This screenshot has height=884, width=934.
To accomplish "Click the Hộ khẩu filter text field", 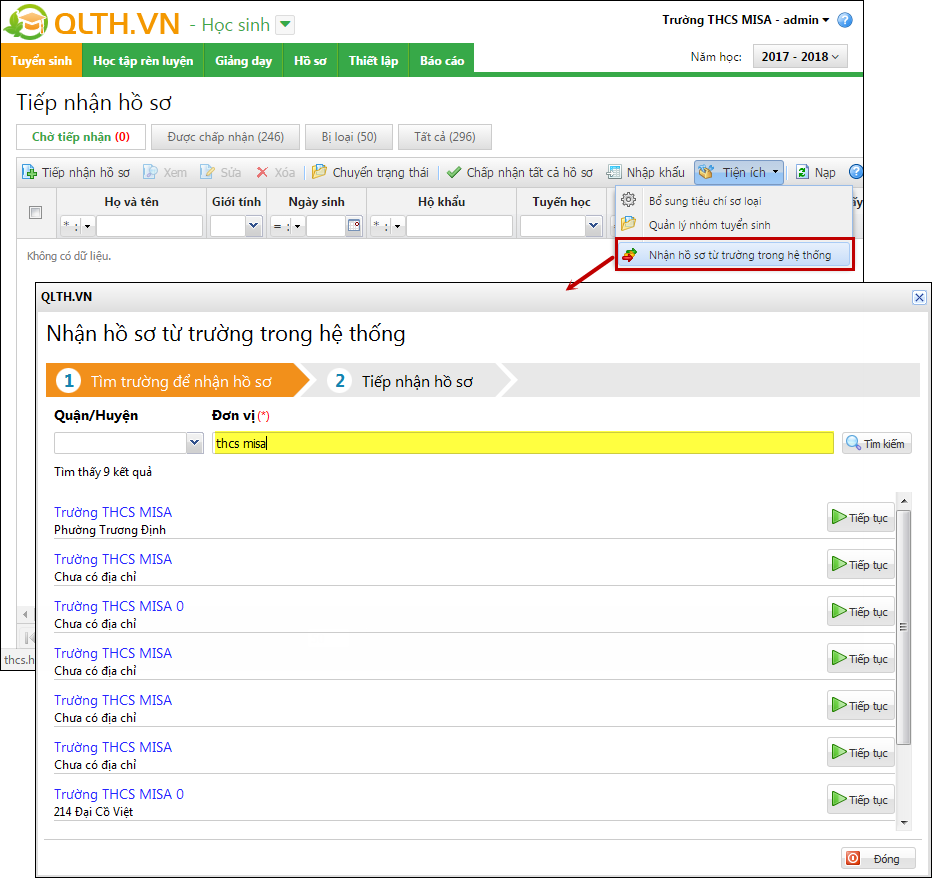I will [x=459, y=226].
